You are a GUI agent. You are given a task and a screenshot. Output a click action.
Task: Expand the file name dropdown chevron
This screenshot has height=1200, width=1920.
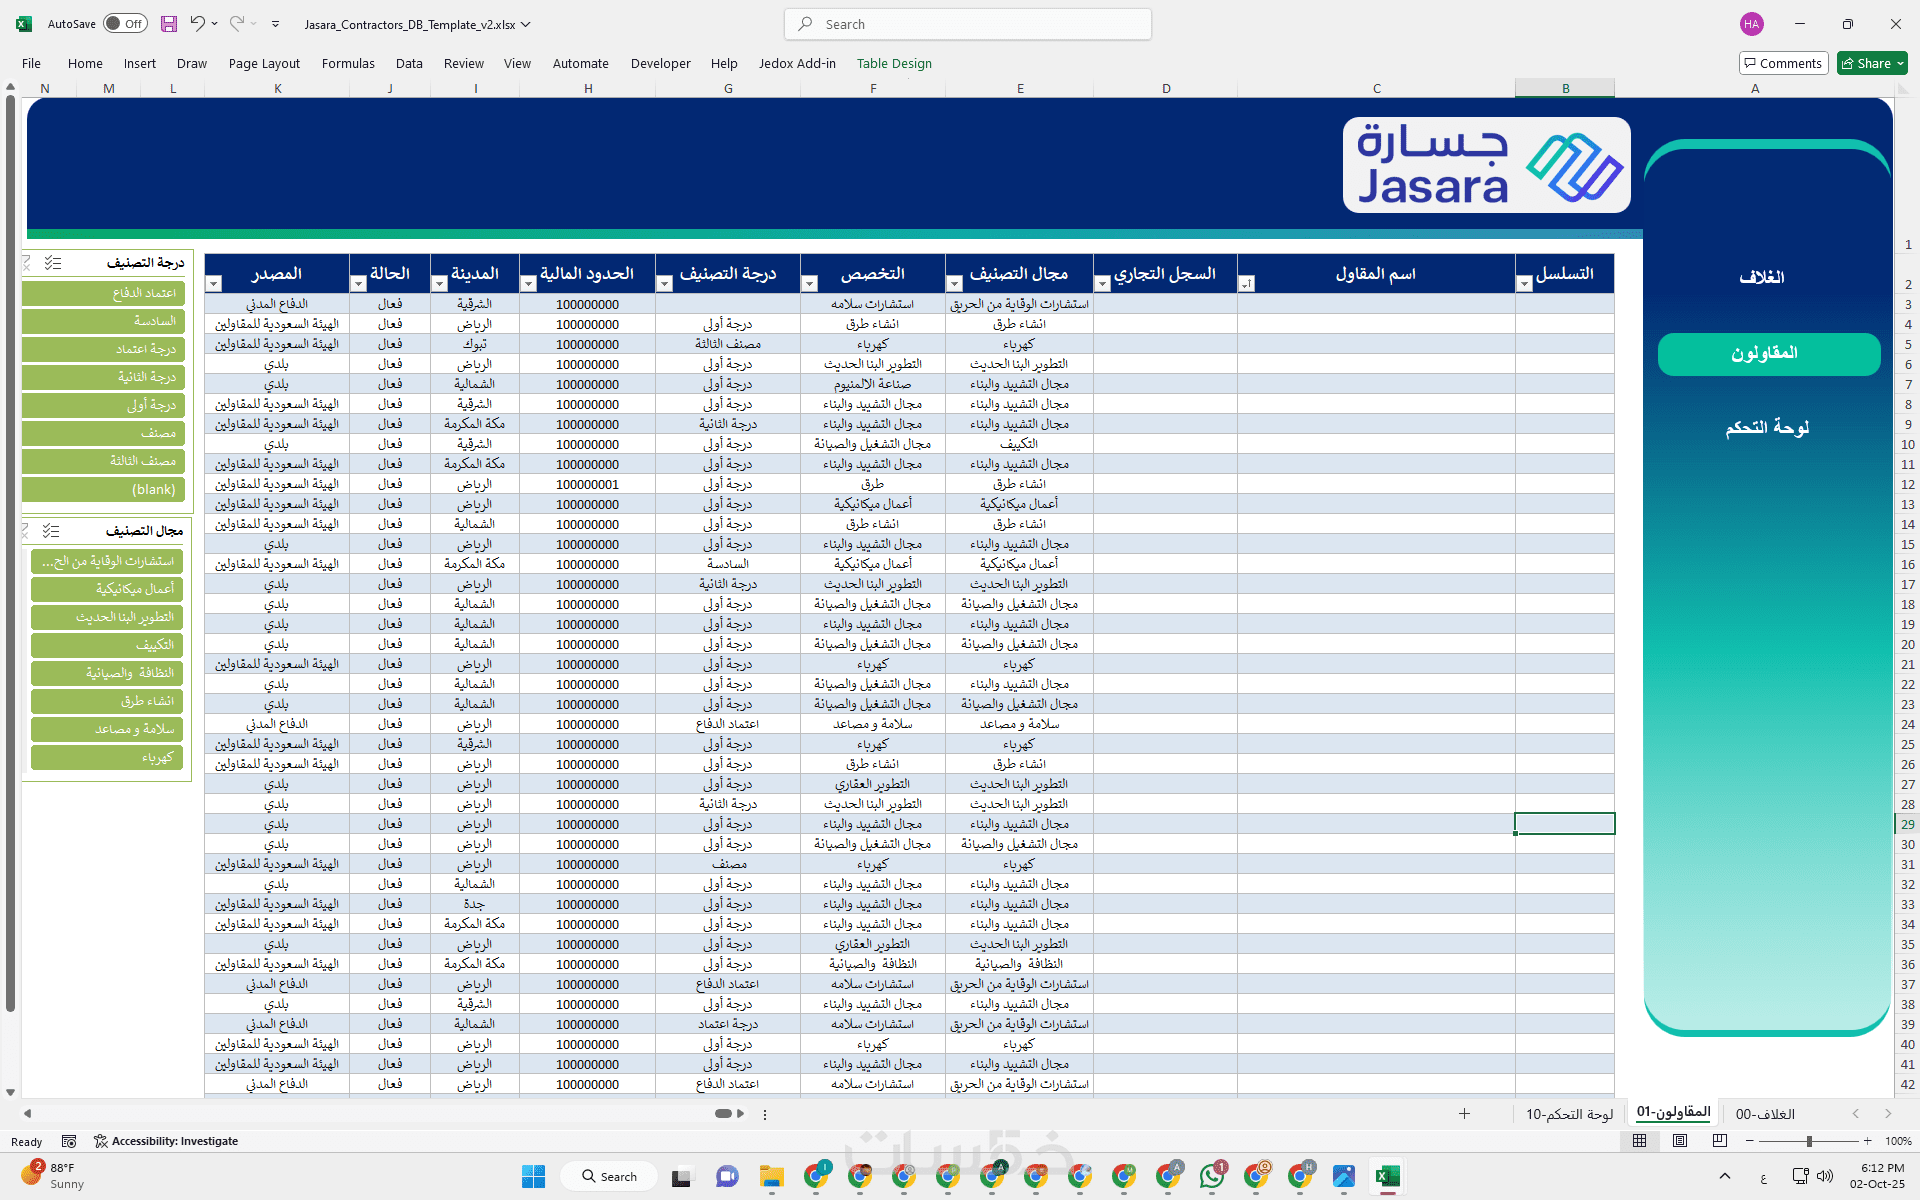(x=526, y=24)
